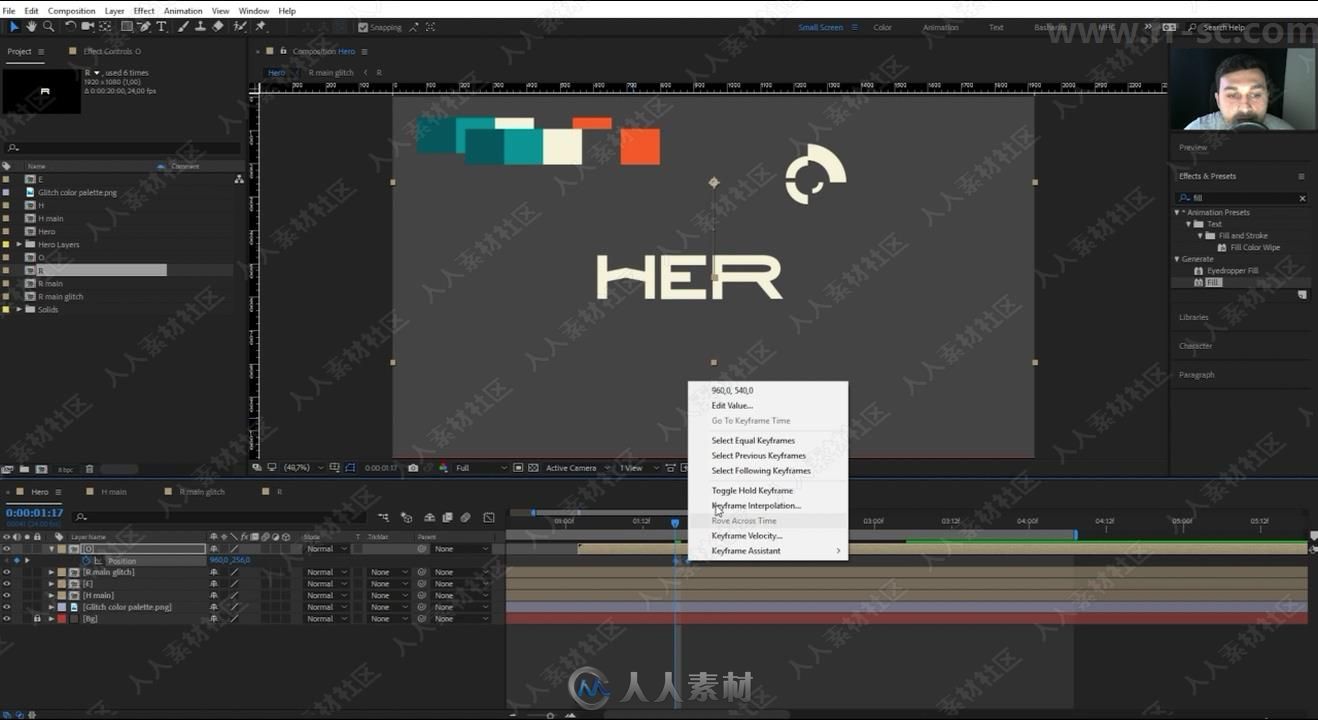Hide the E layer via eye icon
Viewport: 1318px width, 720px height.
tap(6, 584)
